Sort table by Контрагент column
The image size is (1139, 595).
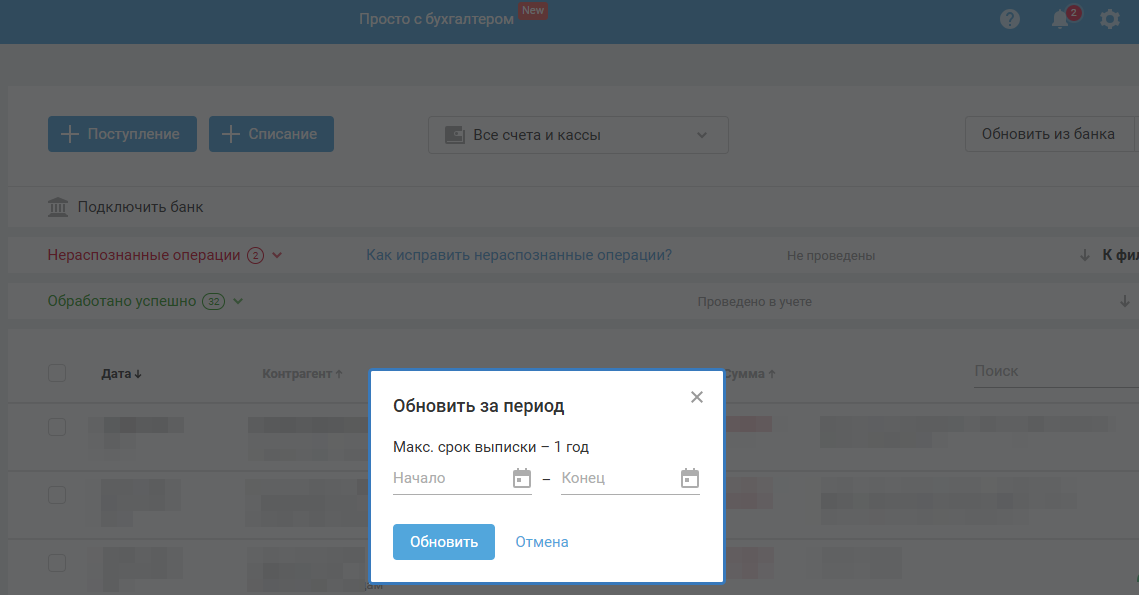(302, 373)
